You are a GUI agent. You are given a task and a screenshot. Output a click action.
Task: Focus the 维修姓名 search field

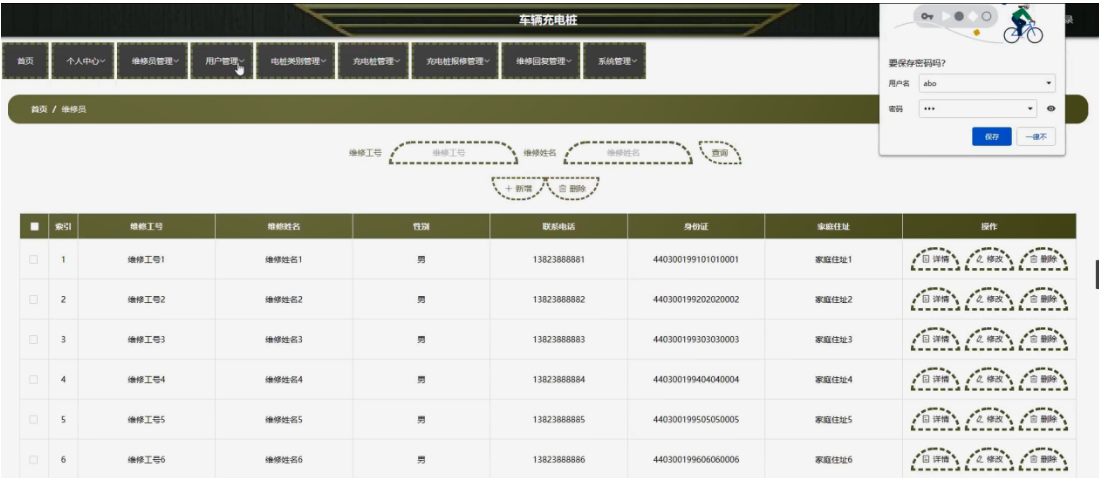628,152
